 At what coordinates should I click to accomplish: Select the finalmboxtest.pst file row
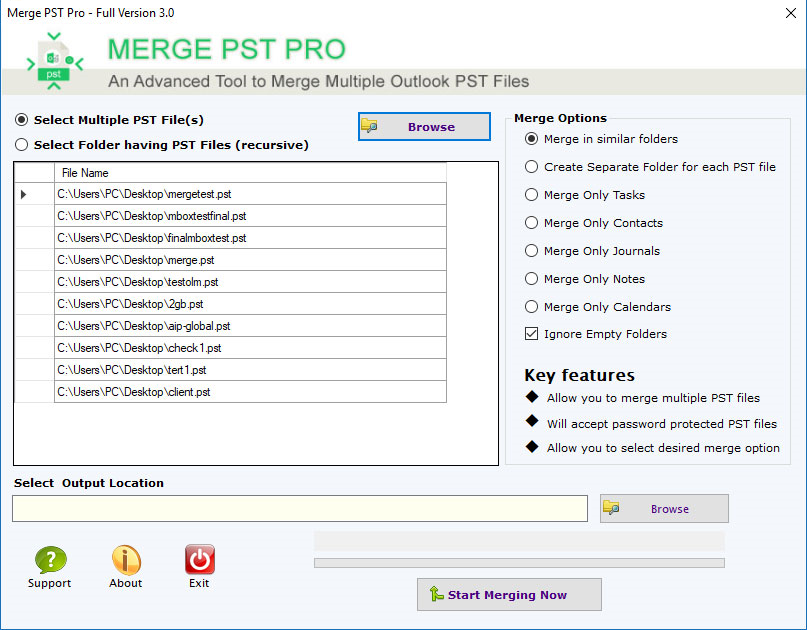coord(250,238)
